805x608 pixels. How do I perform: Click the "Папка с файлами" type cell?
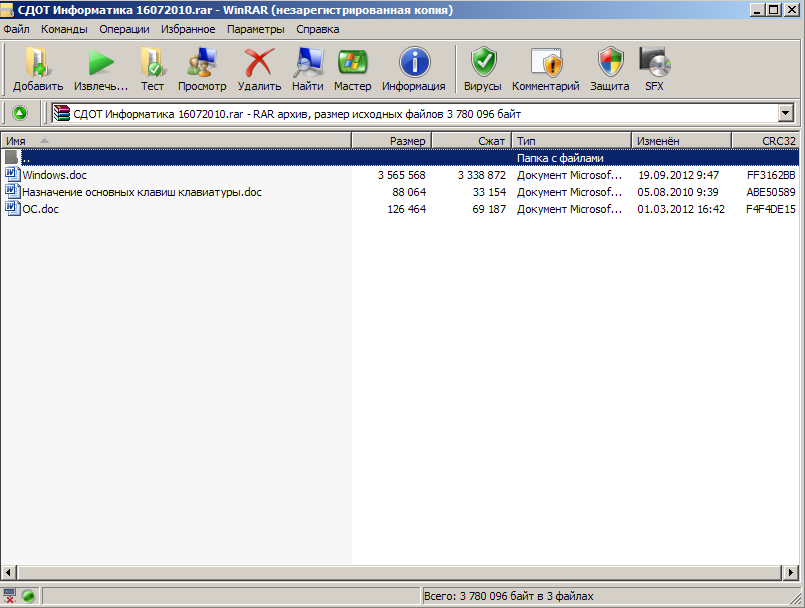(560, 158)
